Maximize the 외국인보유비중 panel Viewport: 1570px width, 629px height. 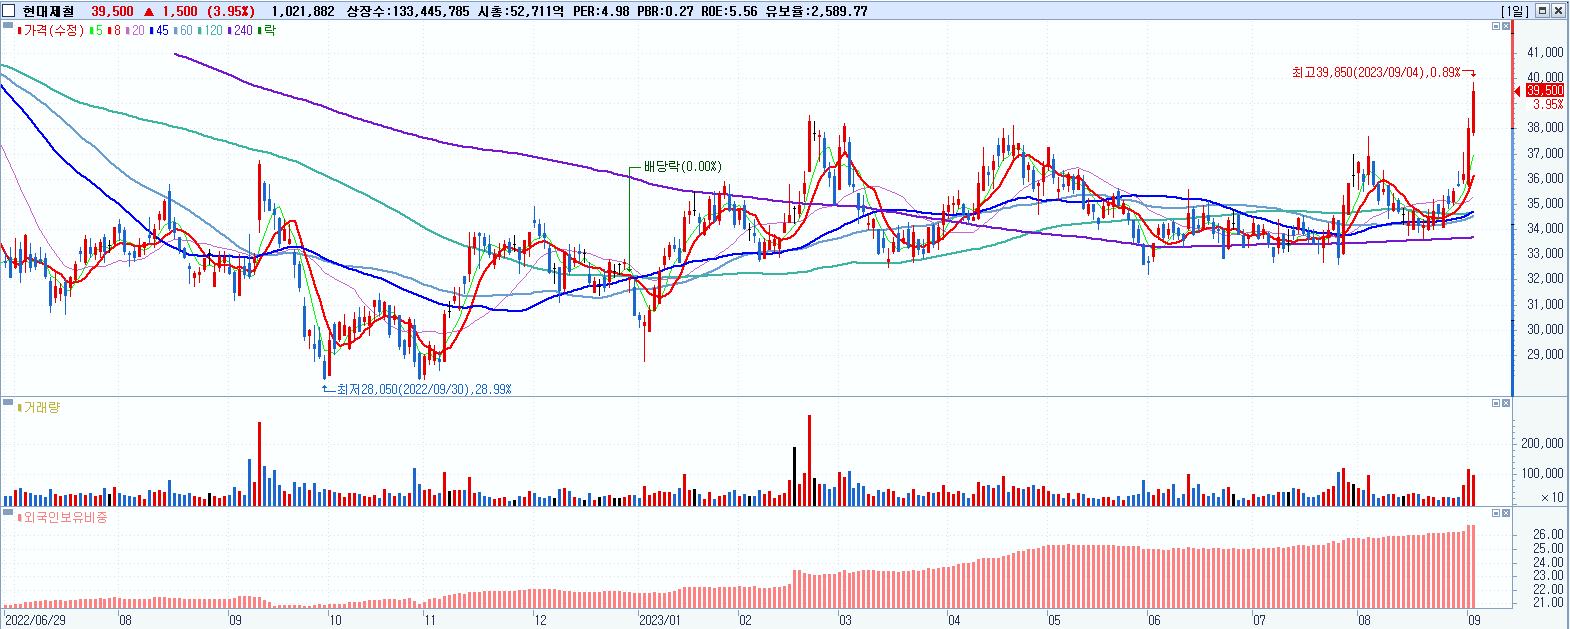1496,513
